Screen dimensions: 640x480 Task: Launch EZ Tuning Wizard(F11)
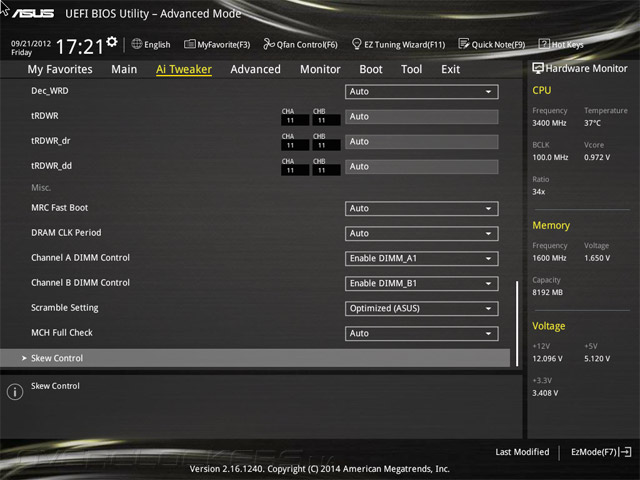coord(404,44)
